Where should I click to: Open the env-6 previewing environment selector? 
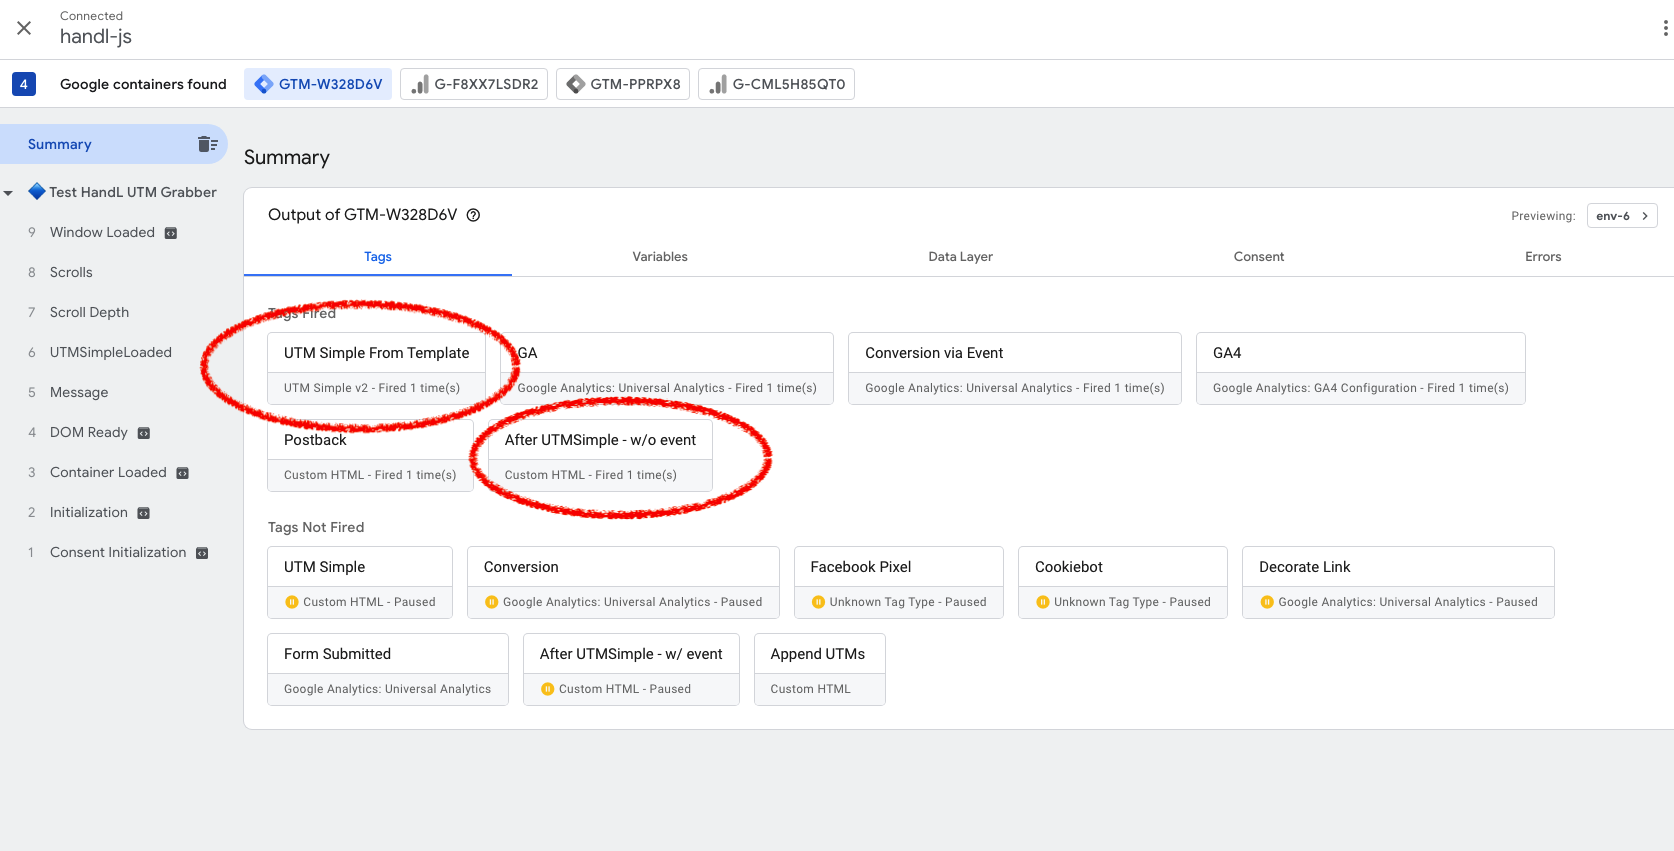click(x=1621, y=216)
